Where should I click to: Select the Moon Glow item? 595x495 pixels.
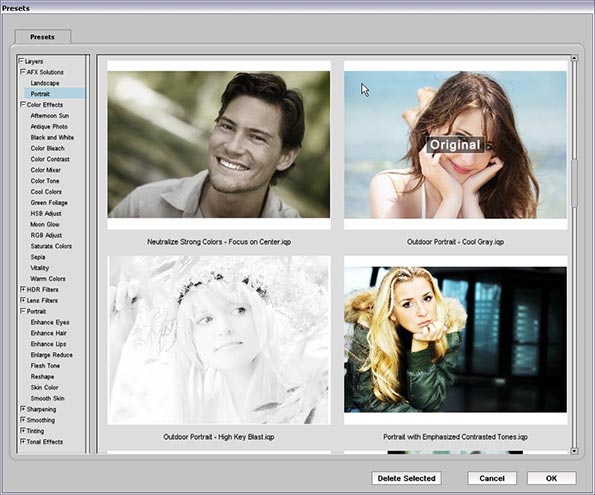pyautogui.click(x=45, y=224)
